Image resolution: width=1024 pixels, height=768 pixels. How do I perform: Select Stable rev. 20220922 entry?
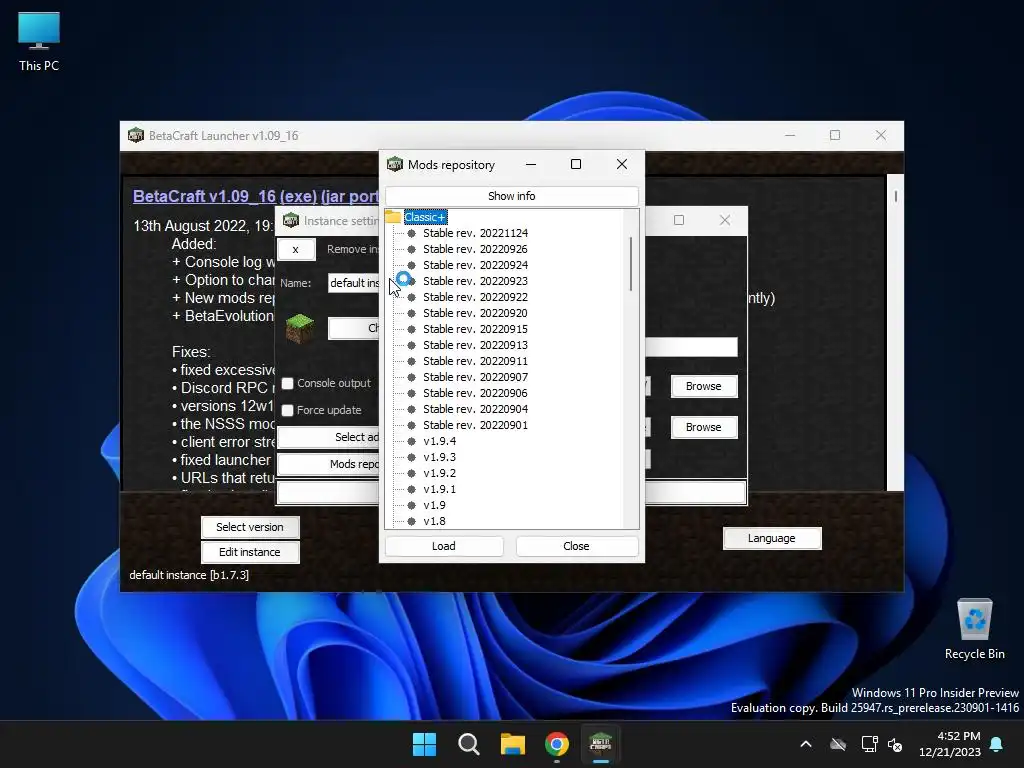475,297
